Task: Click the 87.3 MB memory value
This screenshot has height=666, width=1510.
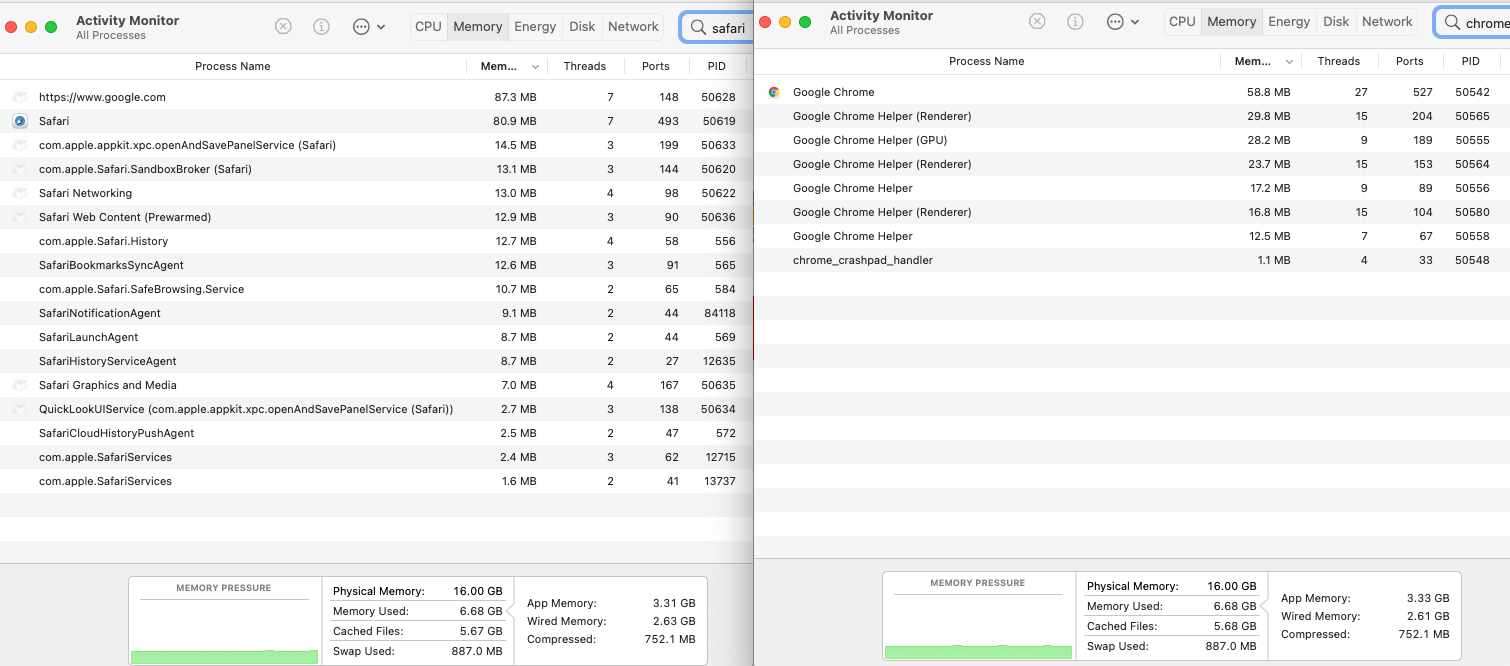Action: pyautogui.click(x=515, y=97)
